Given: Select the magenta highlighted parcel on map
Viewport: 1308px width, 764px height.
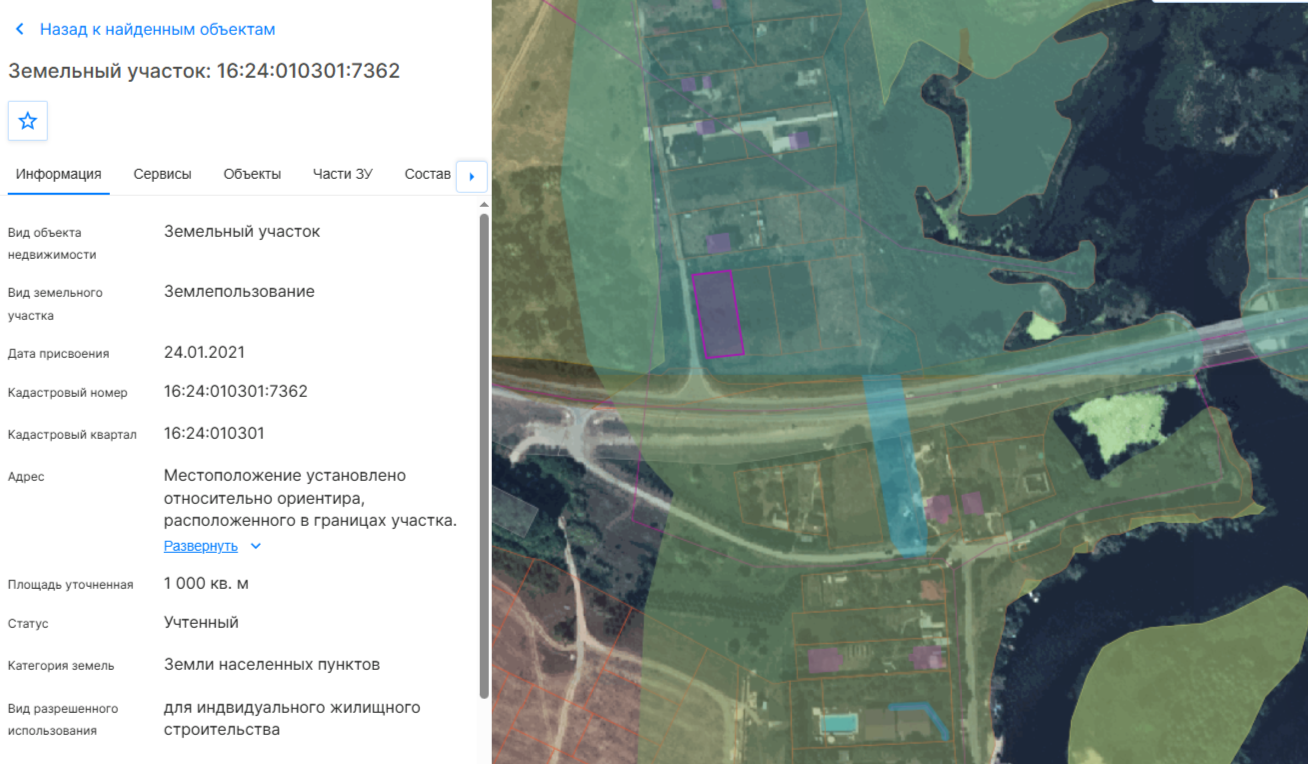Looking at the screenshot, I should coord(718,313).
